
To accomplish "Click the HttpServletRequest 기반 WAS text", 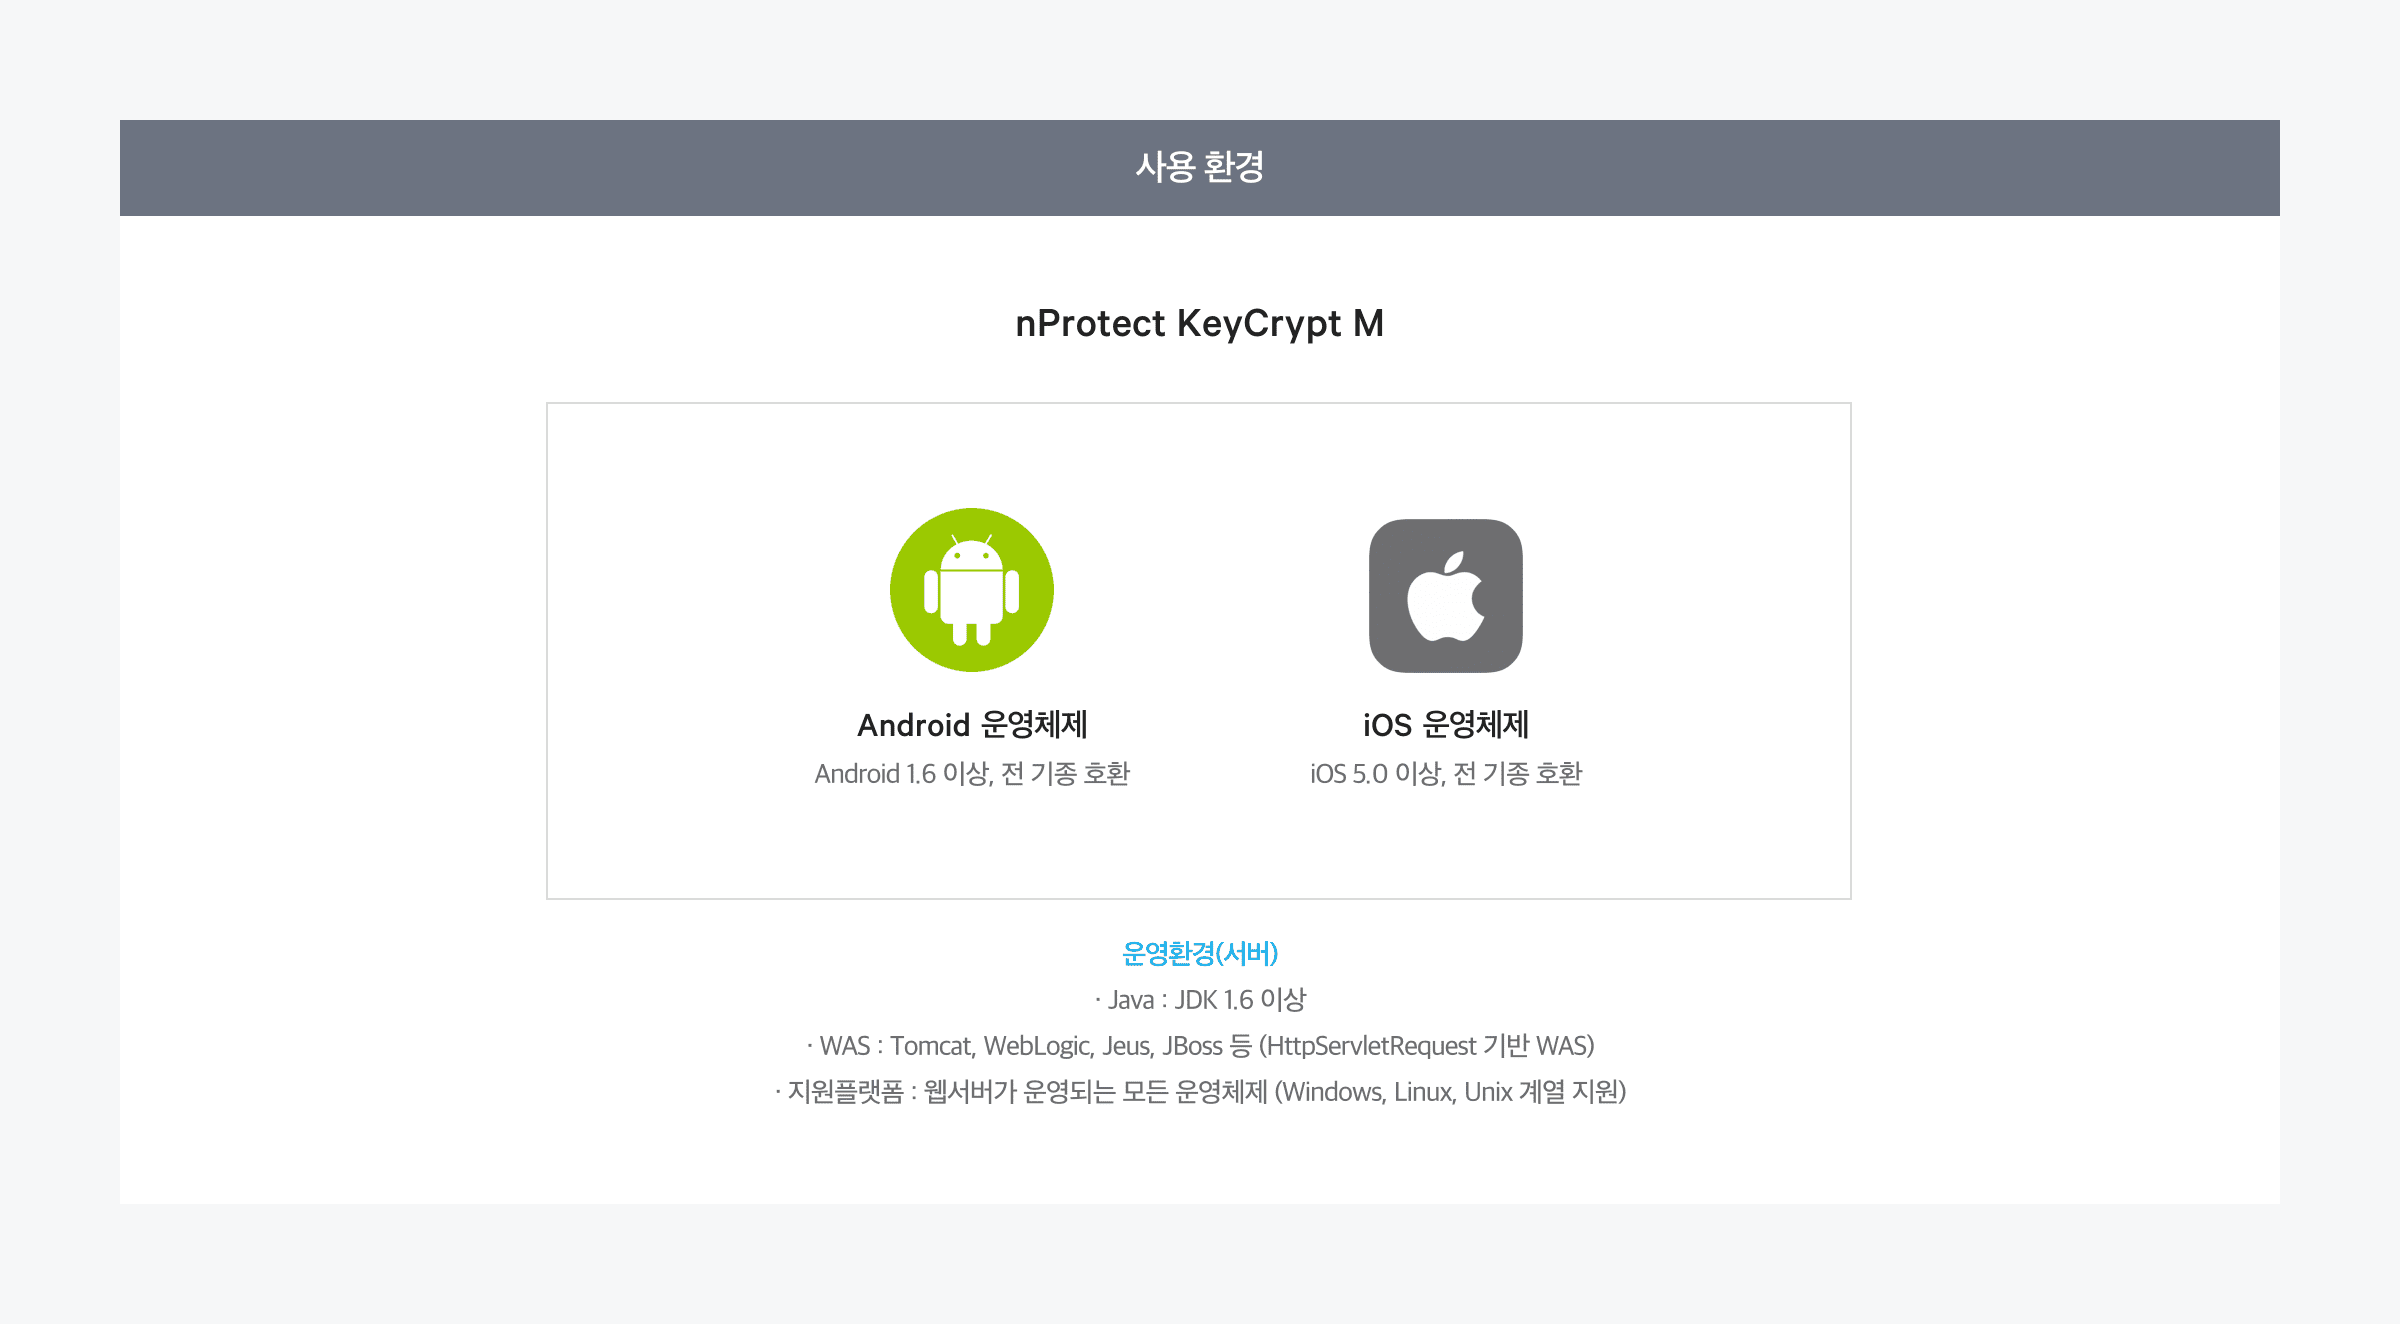I will click(1426, 1046).
